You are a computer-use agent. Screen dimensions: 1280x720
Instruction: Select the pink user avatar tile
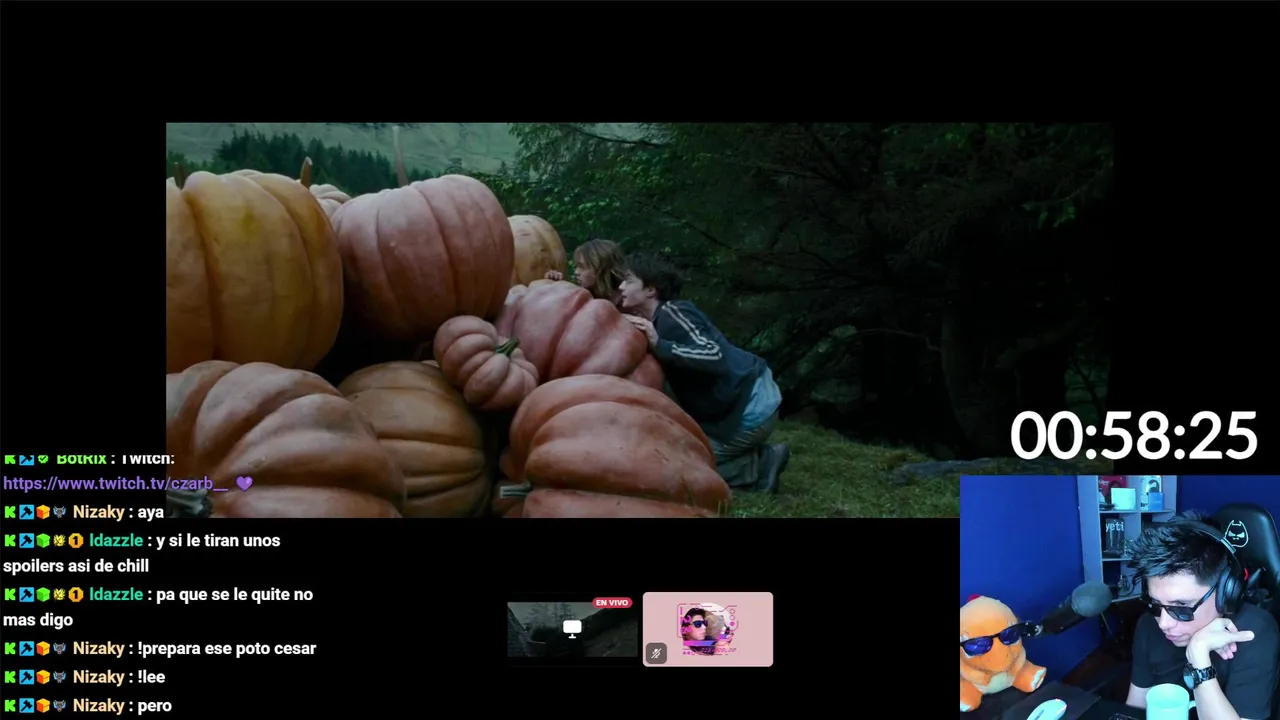(x=708, y=629)
